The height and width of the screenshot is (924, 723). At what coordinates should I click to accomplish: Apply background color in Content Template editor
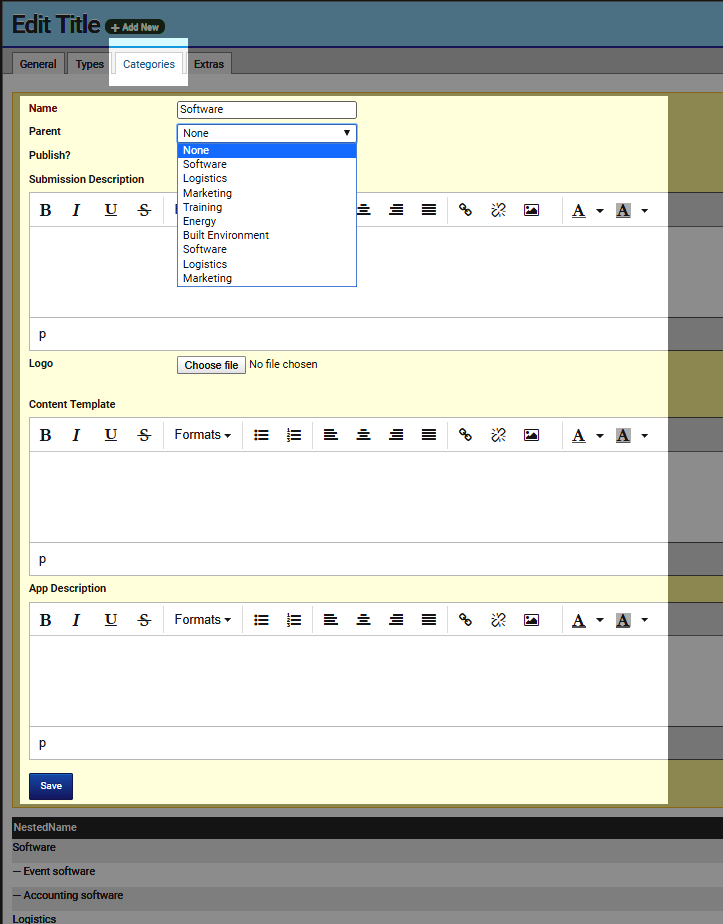pos(623,435)
